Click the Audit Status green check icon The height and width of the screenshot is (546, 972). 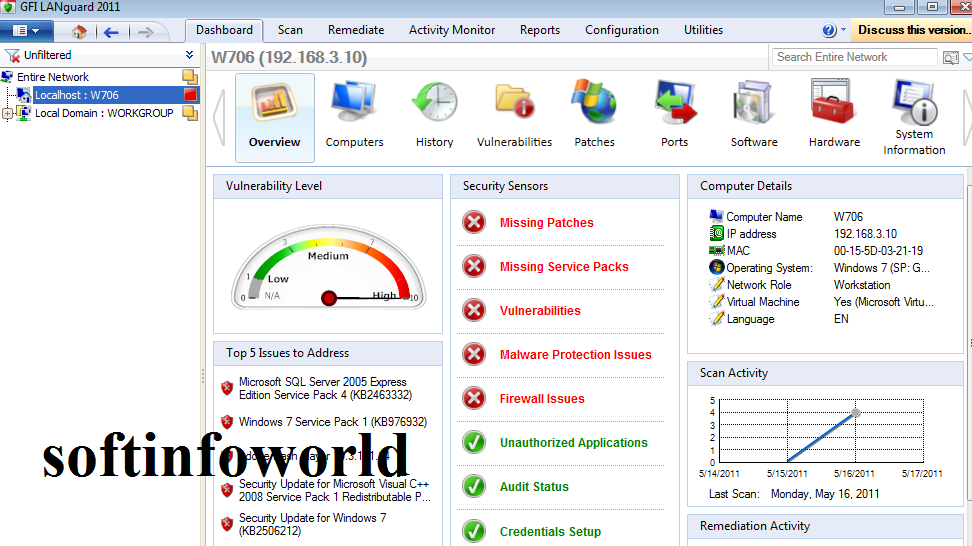pos(474,487)
